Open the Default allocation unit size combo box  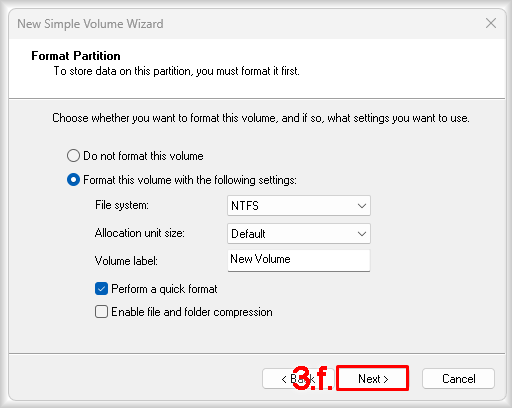[299, 234]
